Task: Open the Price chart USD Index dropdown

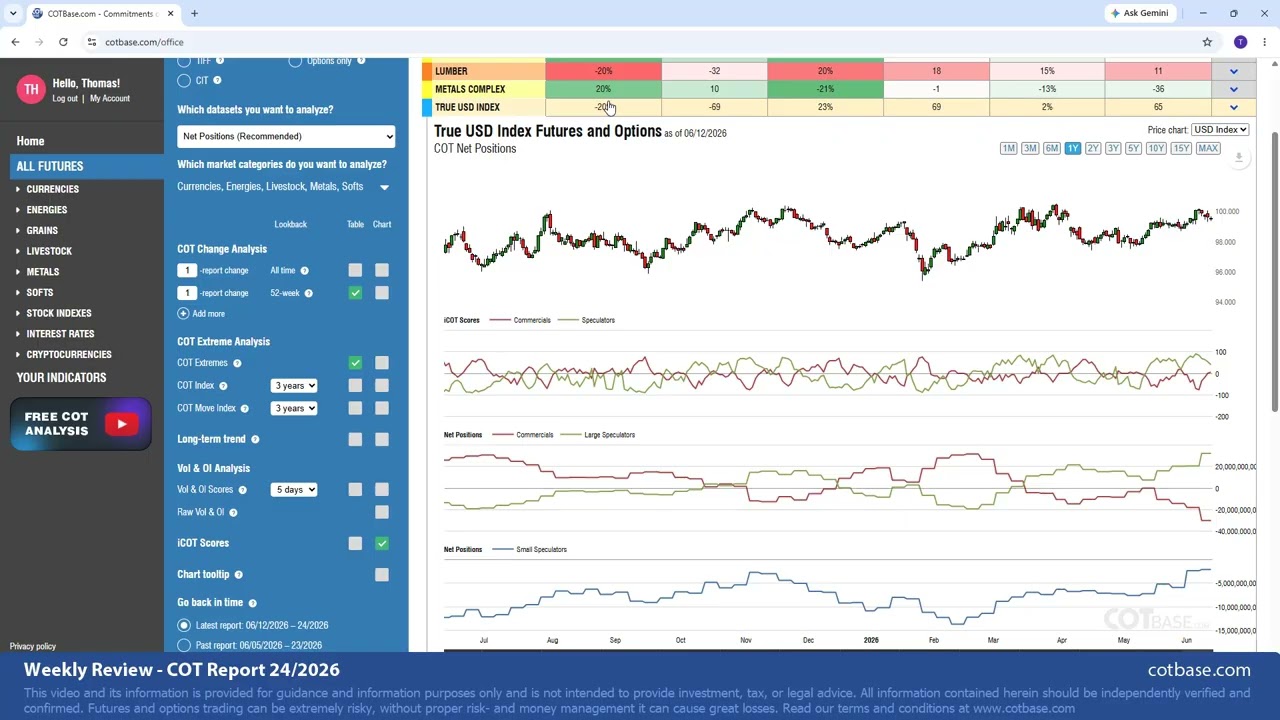Action: [1220, 130]
